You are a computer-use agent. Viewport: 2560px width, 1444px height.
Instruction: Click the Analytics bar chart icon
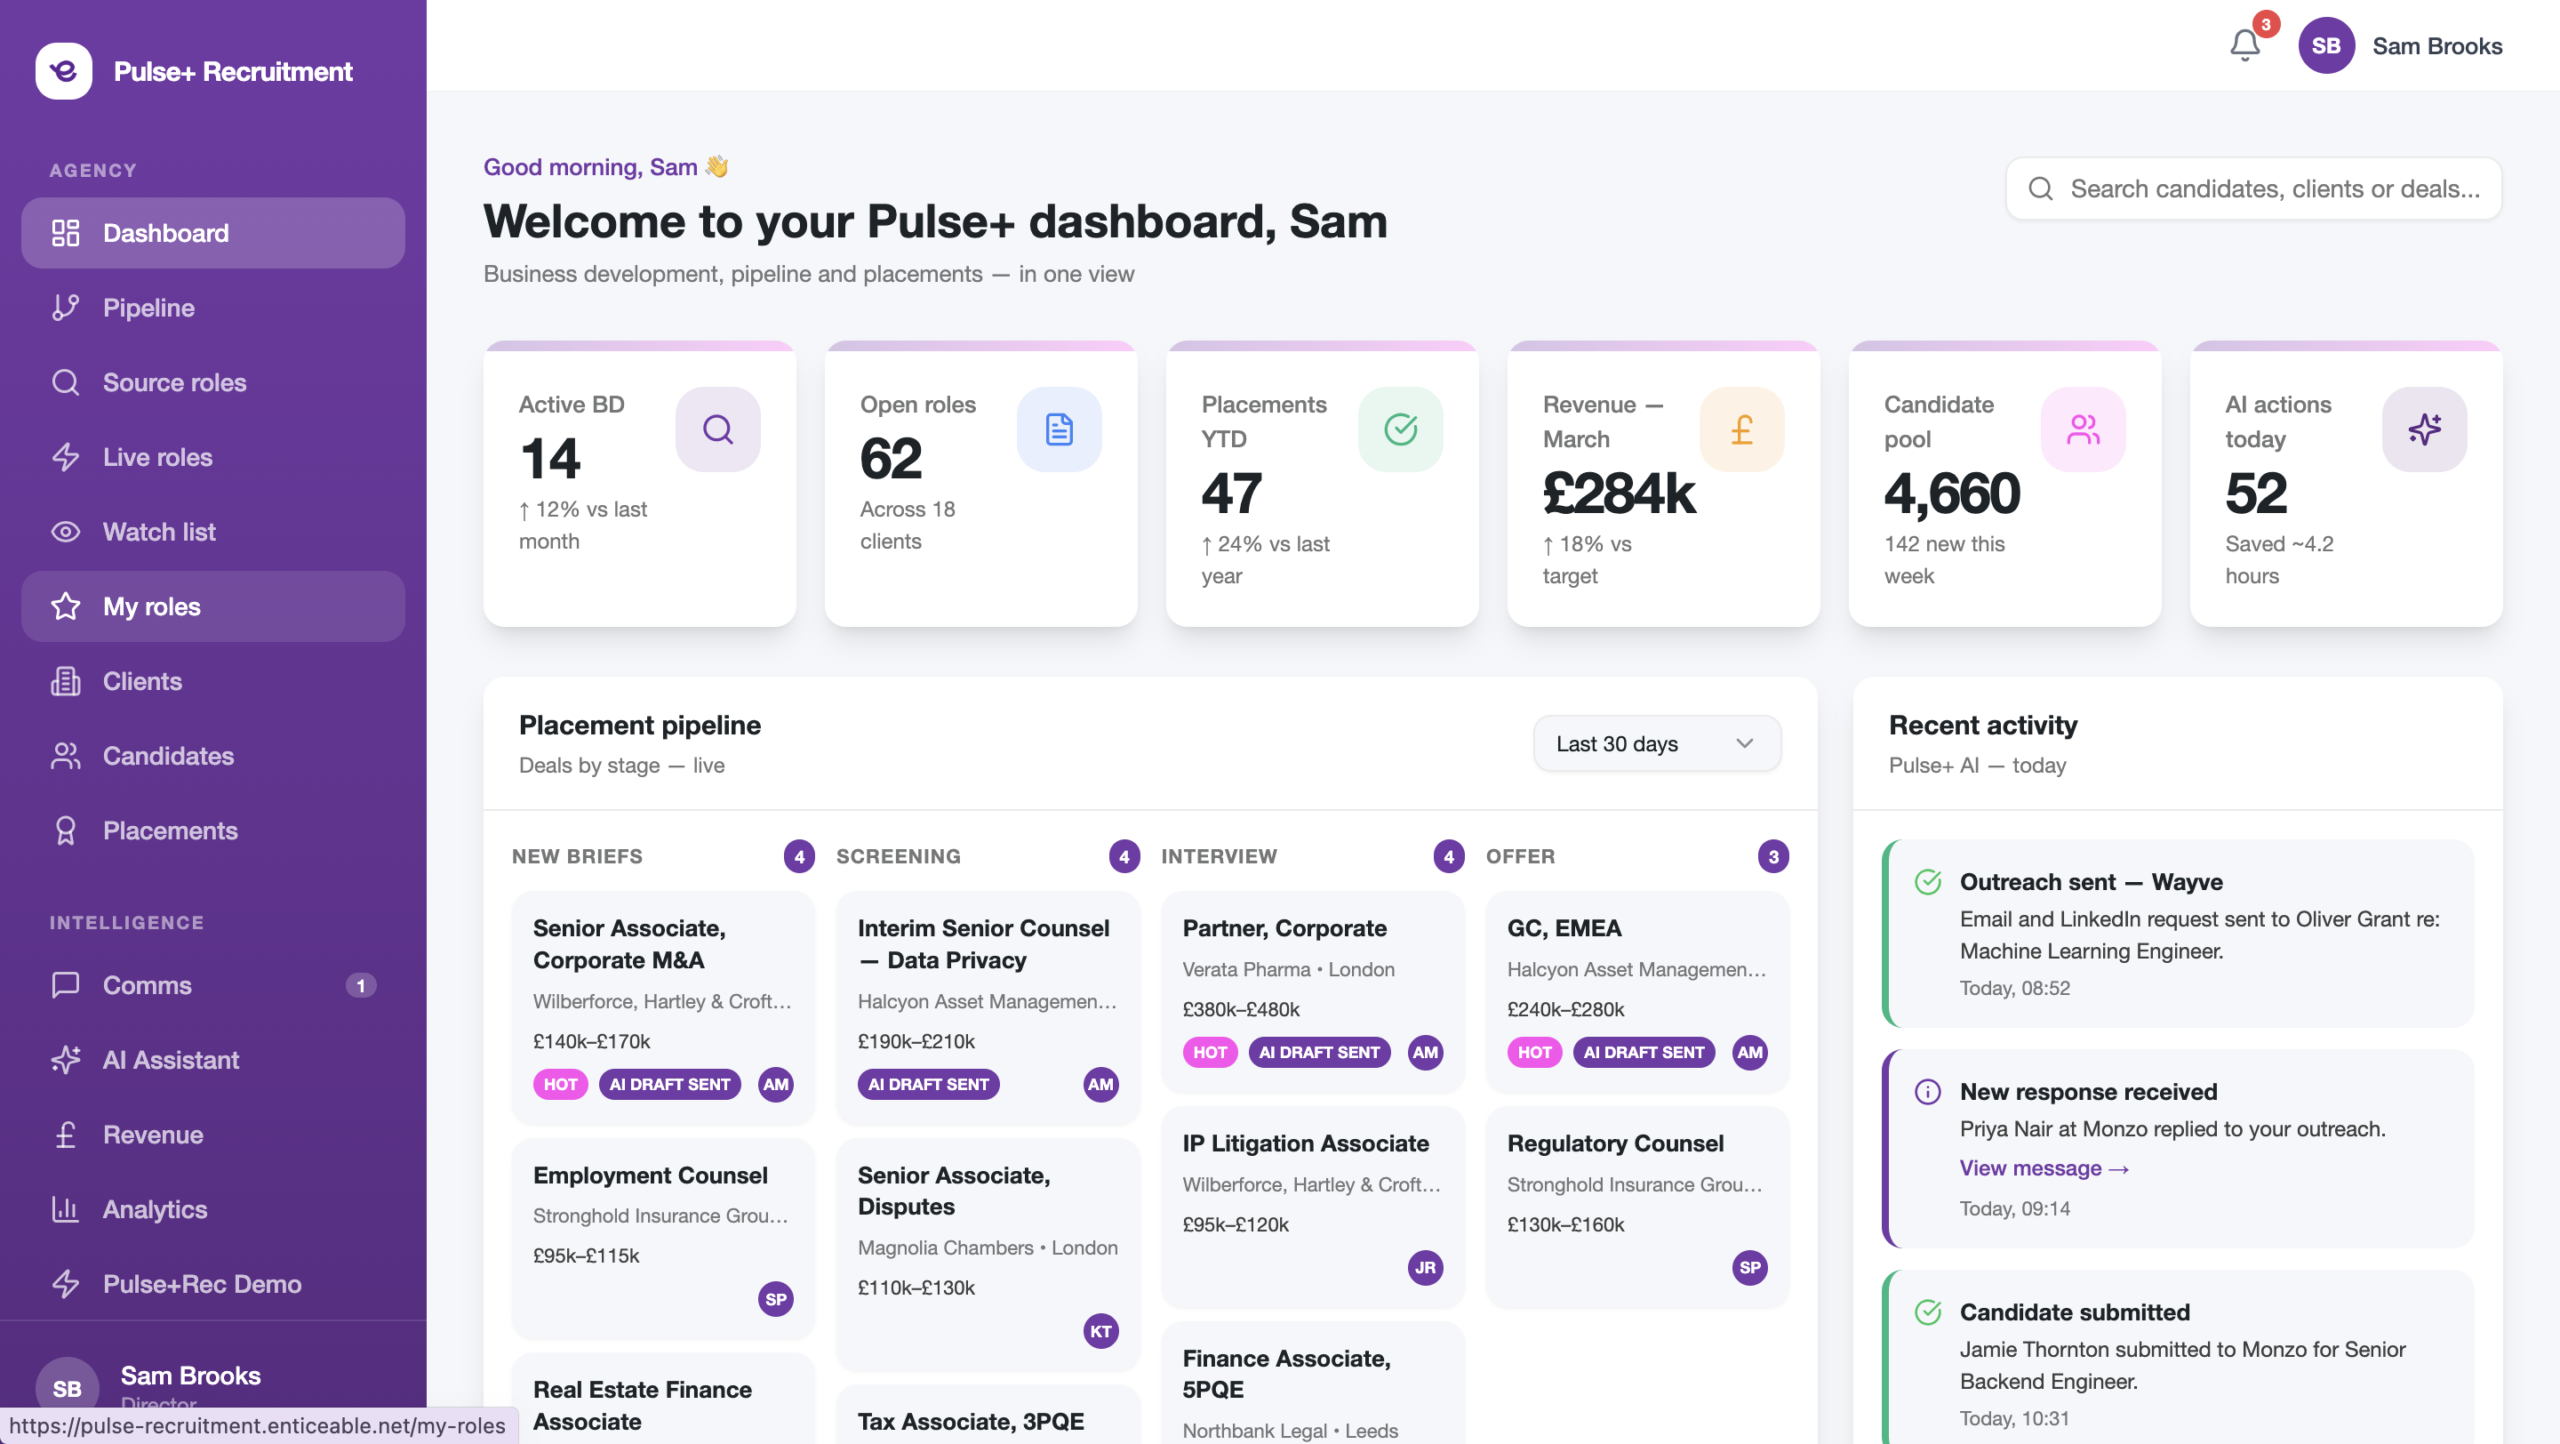[x=66, y=1210]
